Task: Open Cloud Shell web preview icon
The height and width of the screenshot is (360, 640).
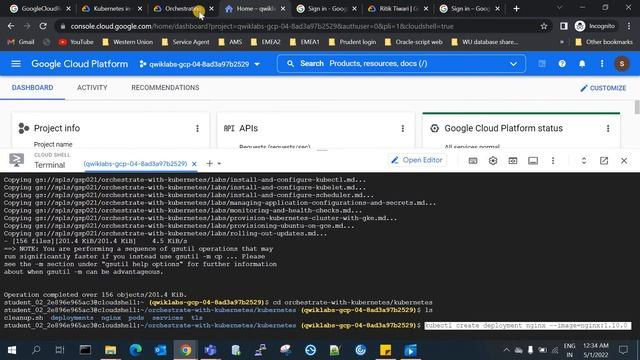Action: [513, 161]
